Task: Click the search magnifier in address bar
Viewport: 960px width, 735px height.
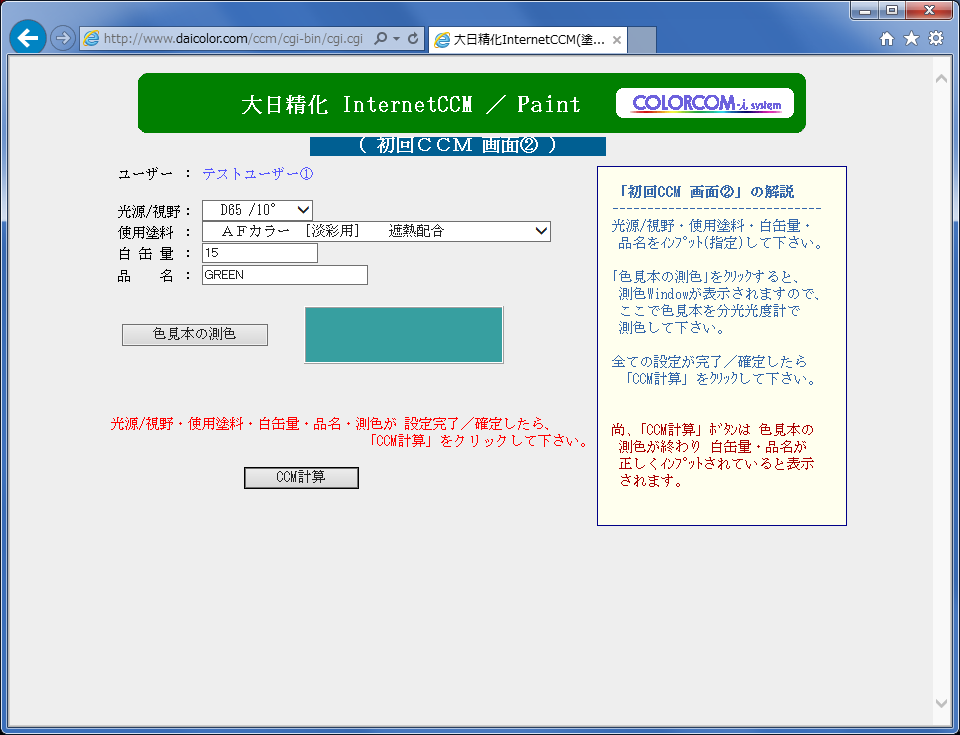Action: (381, 39)
